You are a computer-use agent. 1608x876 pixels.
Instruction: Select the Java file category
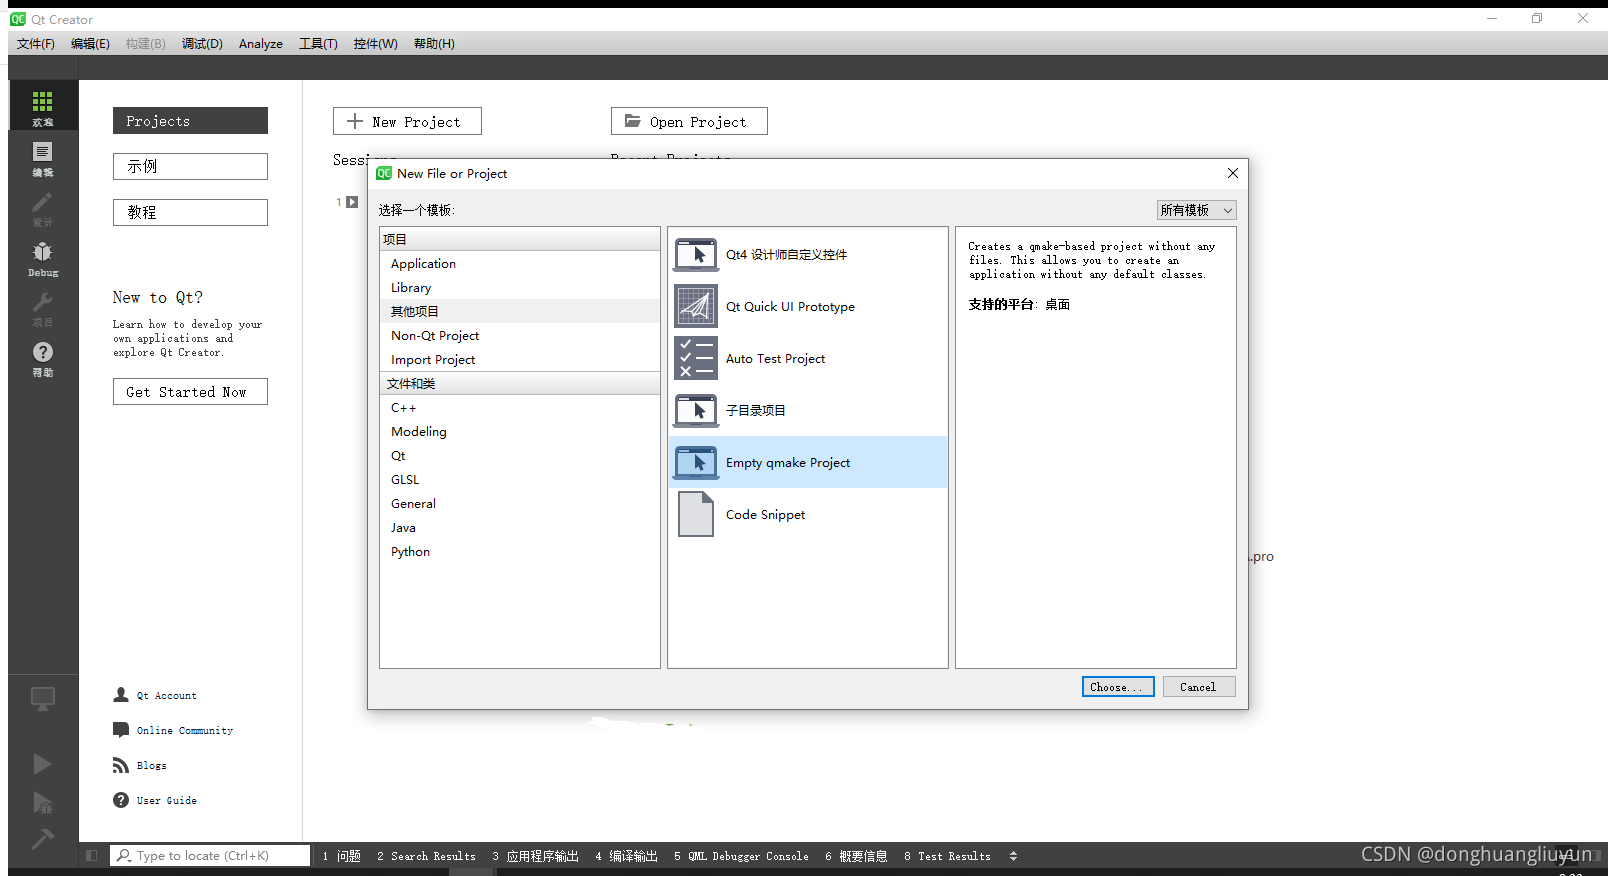[x=520, y=528]
